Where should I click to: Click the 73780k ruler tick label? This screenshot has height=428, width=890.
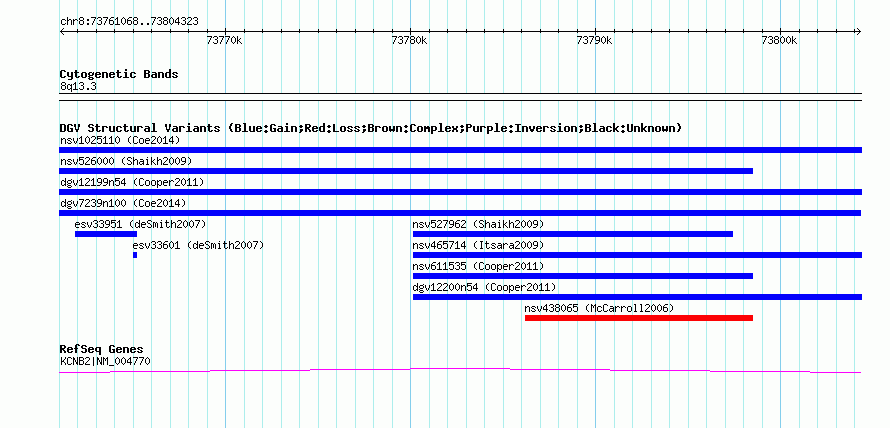point(410,41)
